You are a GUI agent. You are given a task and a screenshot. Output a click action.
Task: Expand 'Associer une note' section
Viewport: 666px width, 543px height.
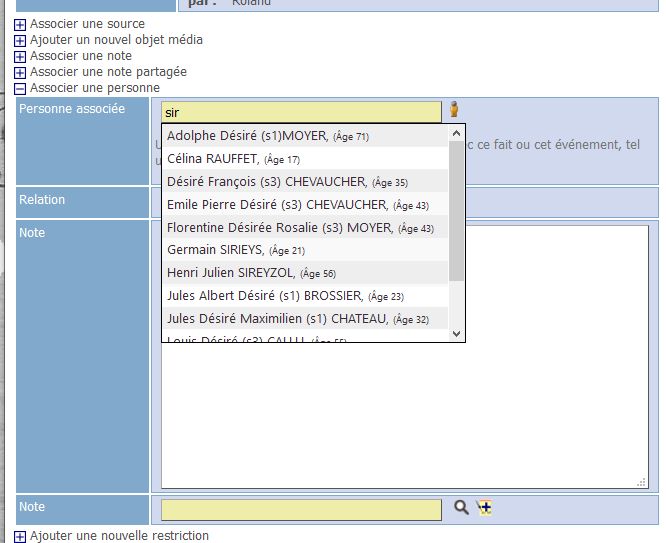[x=20, y=57]
